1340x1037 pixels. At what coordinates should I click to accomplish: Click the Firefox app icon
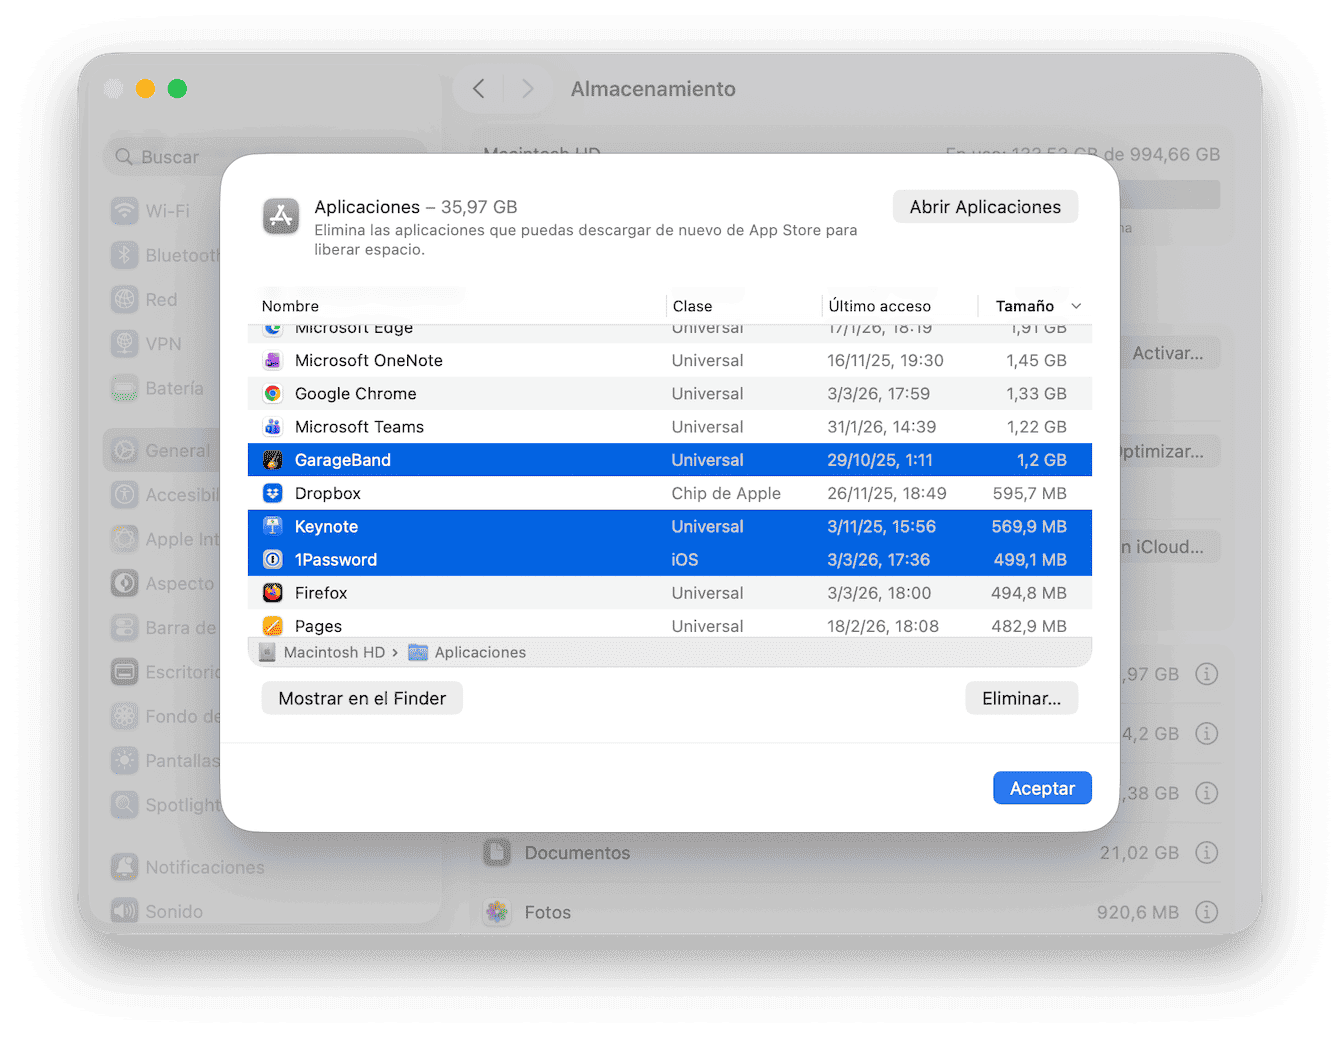click(x=272, y=593)
